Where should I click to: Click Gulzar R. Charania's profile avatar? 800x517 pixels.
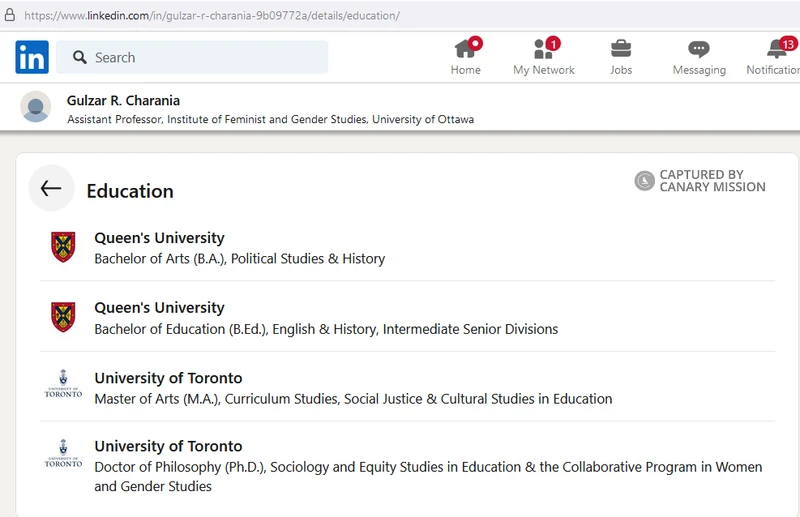[36, 107]
